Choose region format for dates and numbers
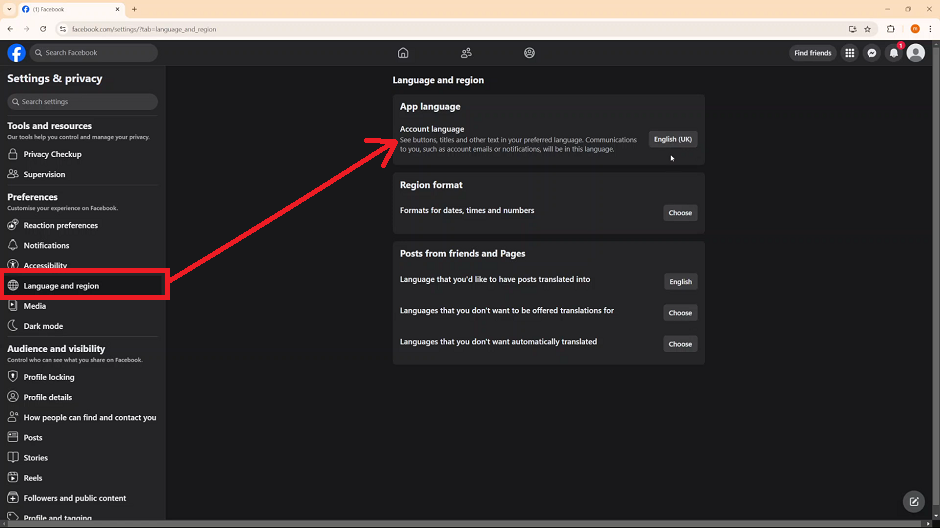 680,213
